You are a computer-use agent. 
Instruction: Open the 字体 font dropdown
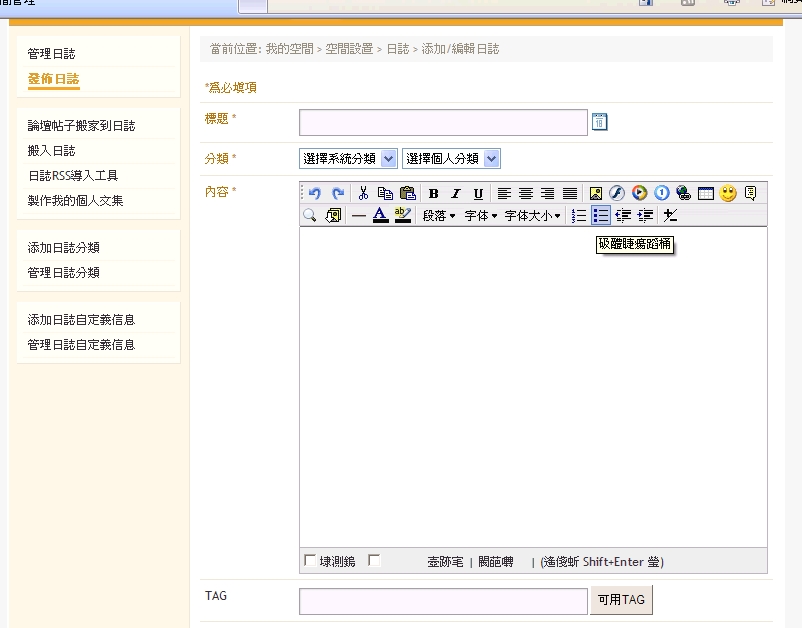click(481, 216)
